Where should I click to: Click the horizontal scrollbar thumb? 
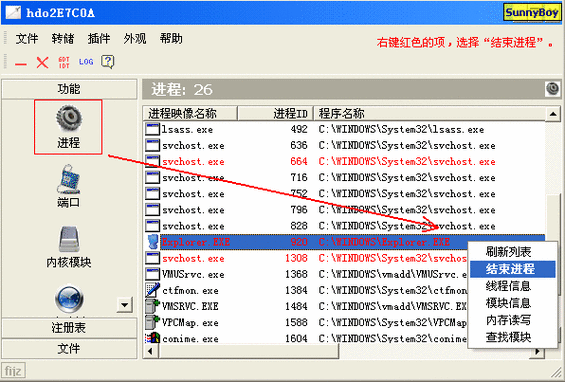(x=249, y=351)
